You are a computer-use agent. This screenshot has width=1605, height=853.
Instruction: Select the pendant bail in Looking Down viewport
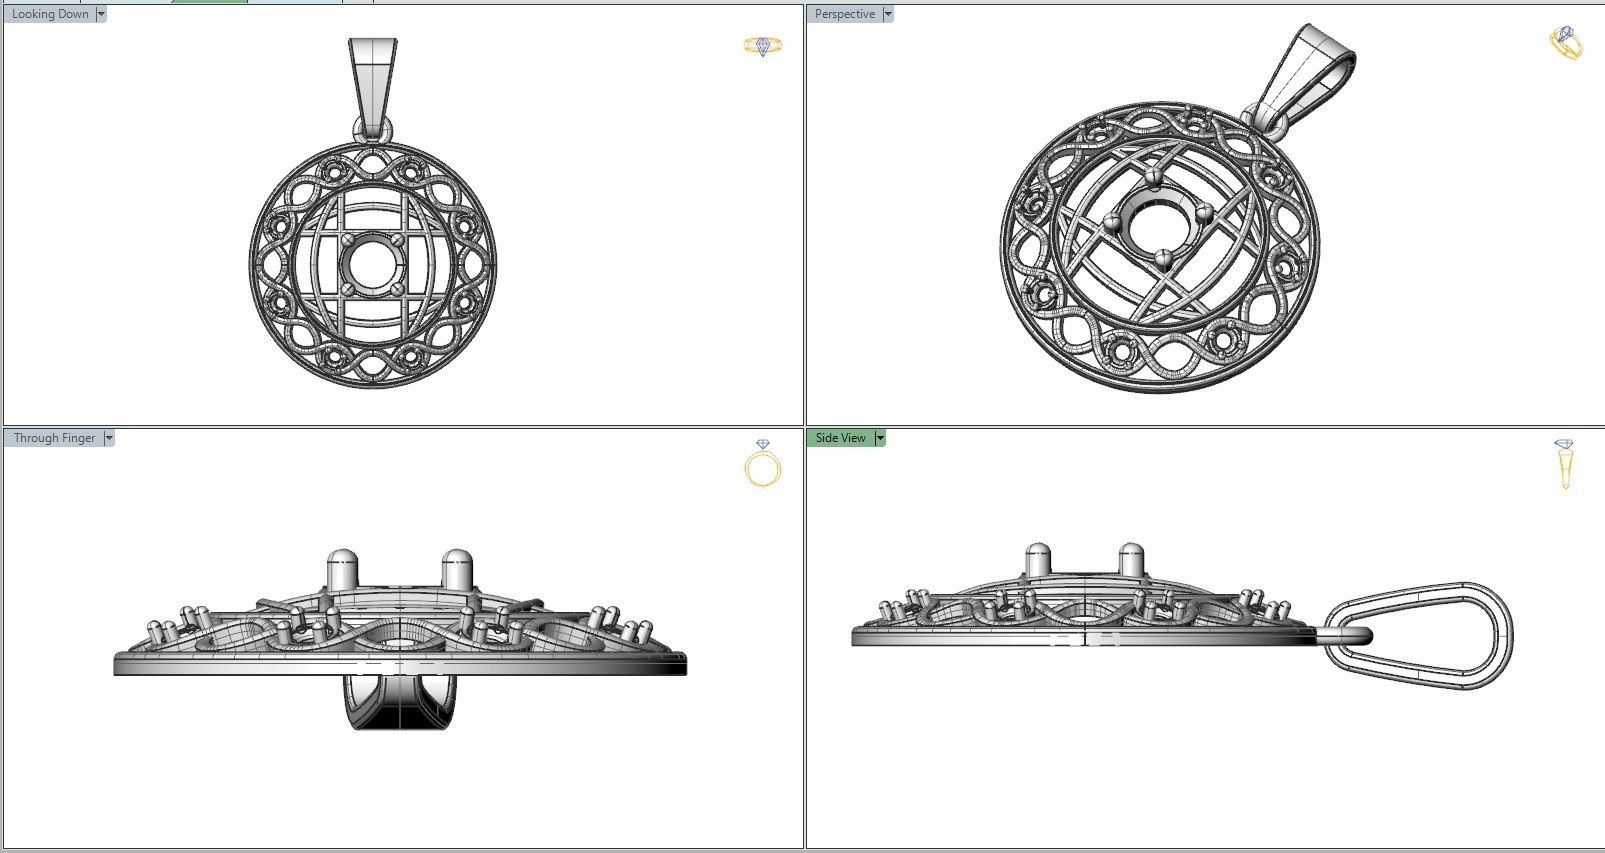[x=373, y=88]
